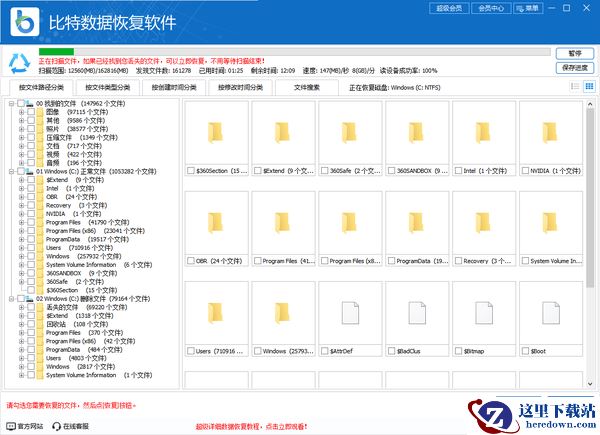Open the 菜单 menu in title bar

[528, 8]
